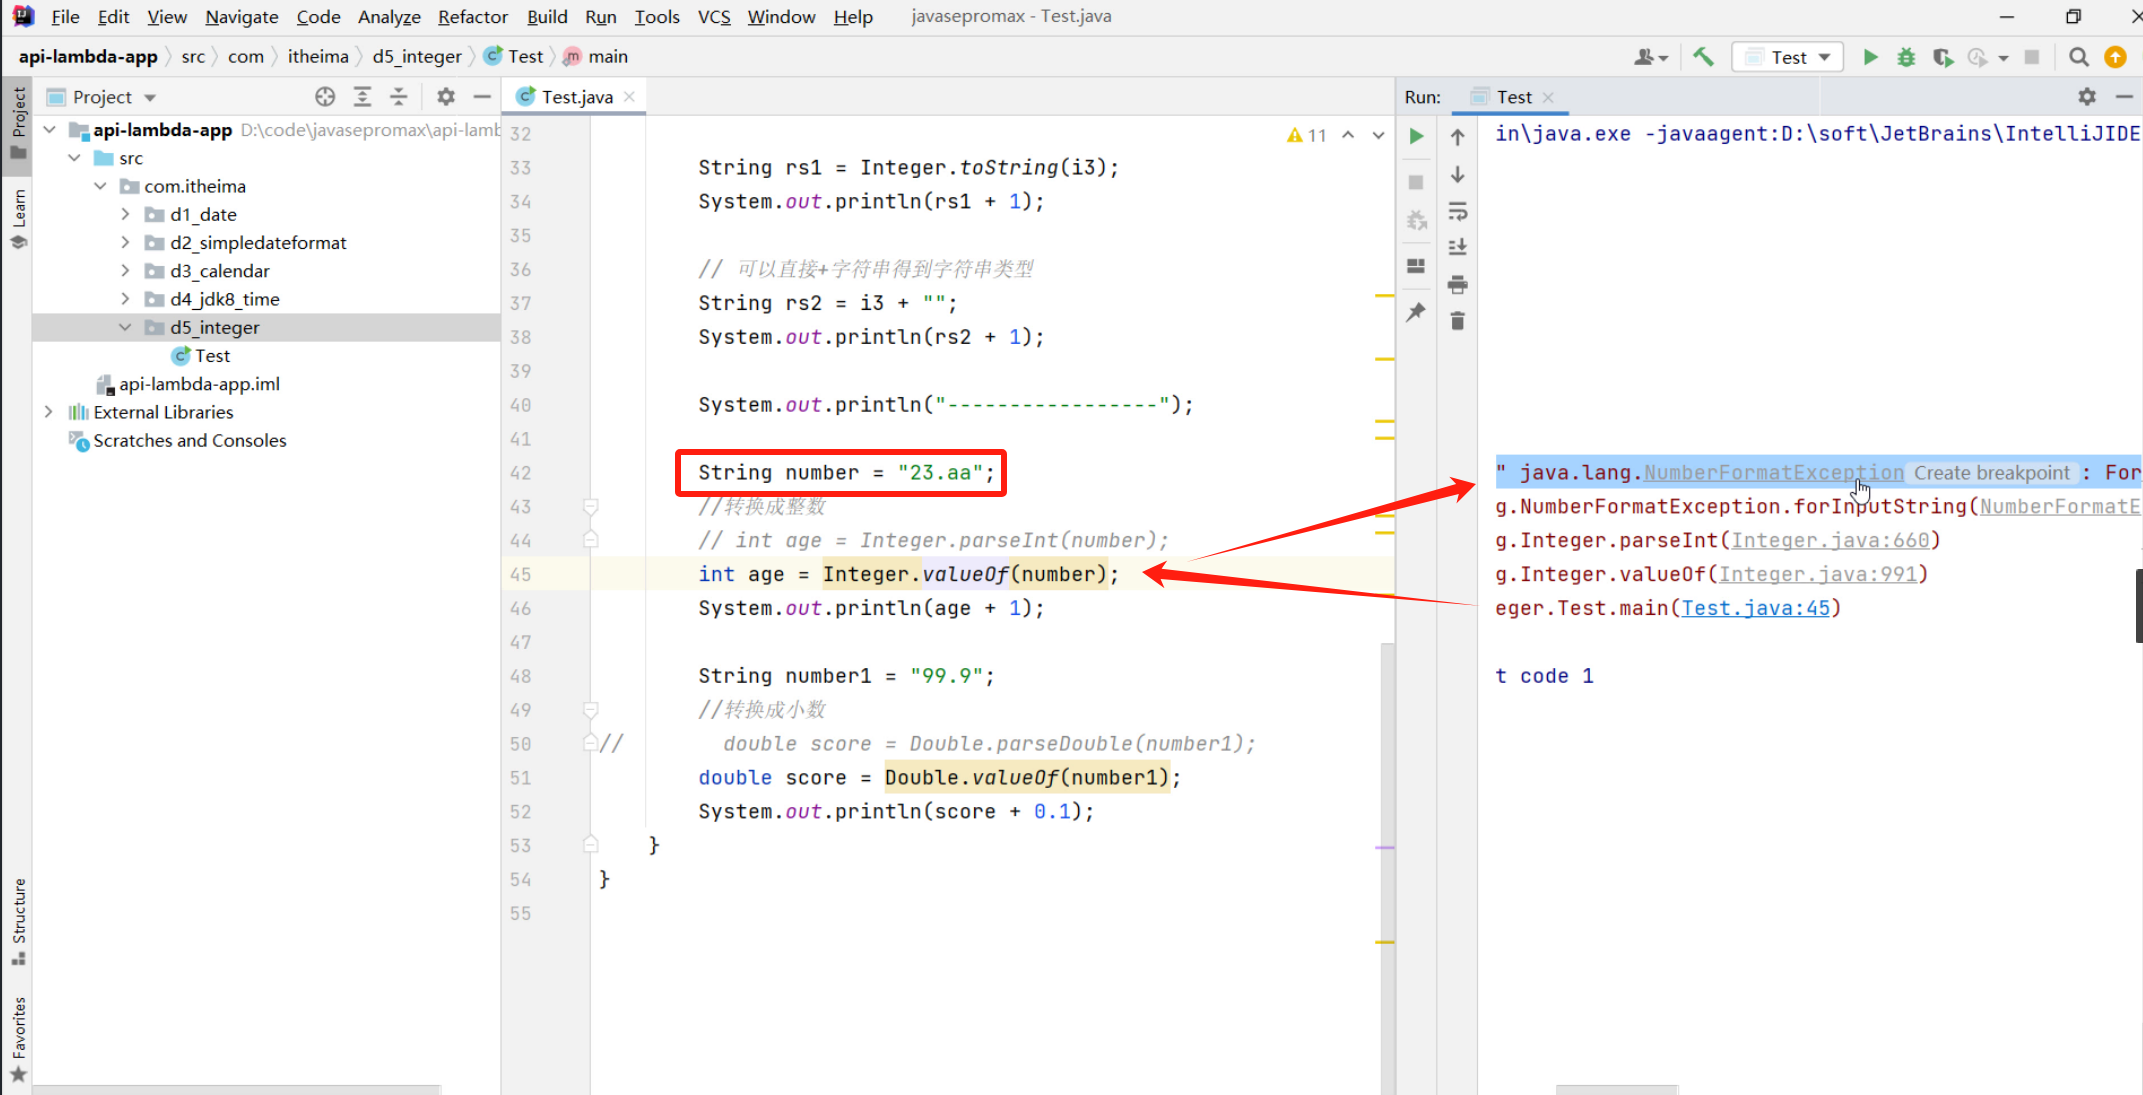Image resolution: width=2143 pixels, height=1095 pixels.
Task: Click the green Run button in toolbar
Action: [1870, 57]
